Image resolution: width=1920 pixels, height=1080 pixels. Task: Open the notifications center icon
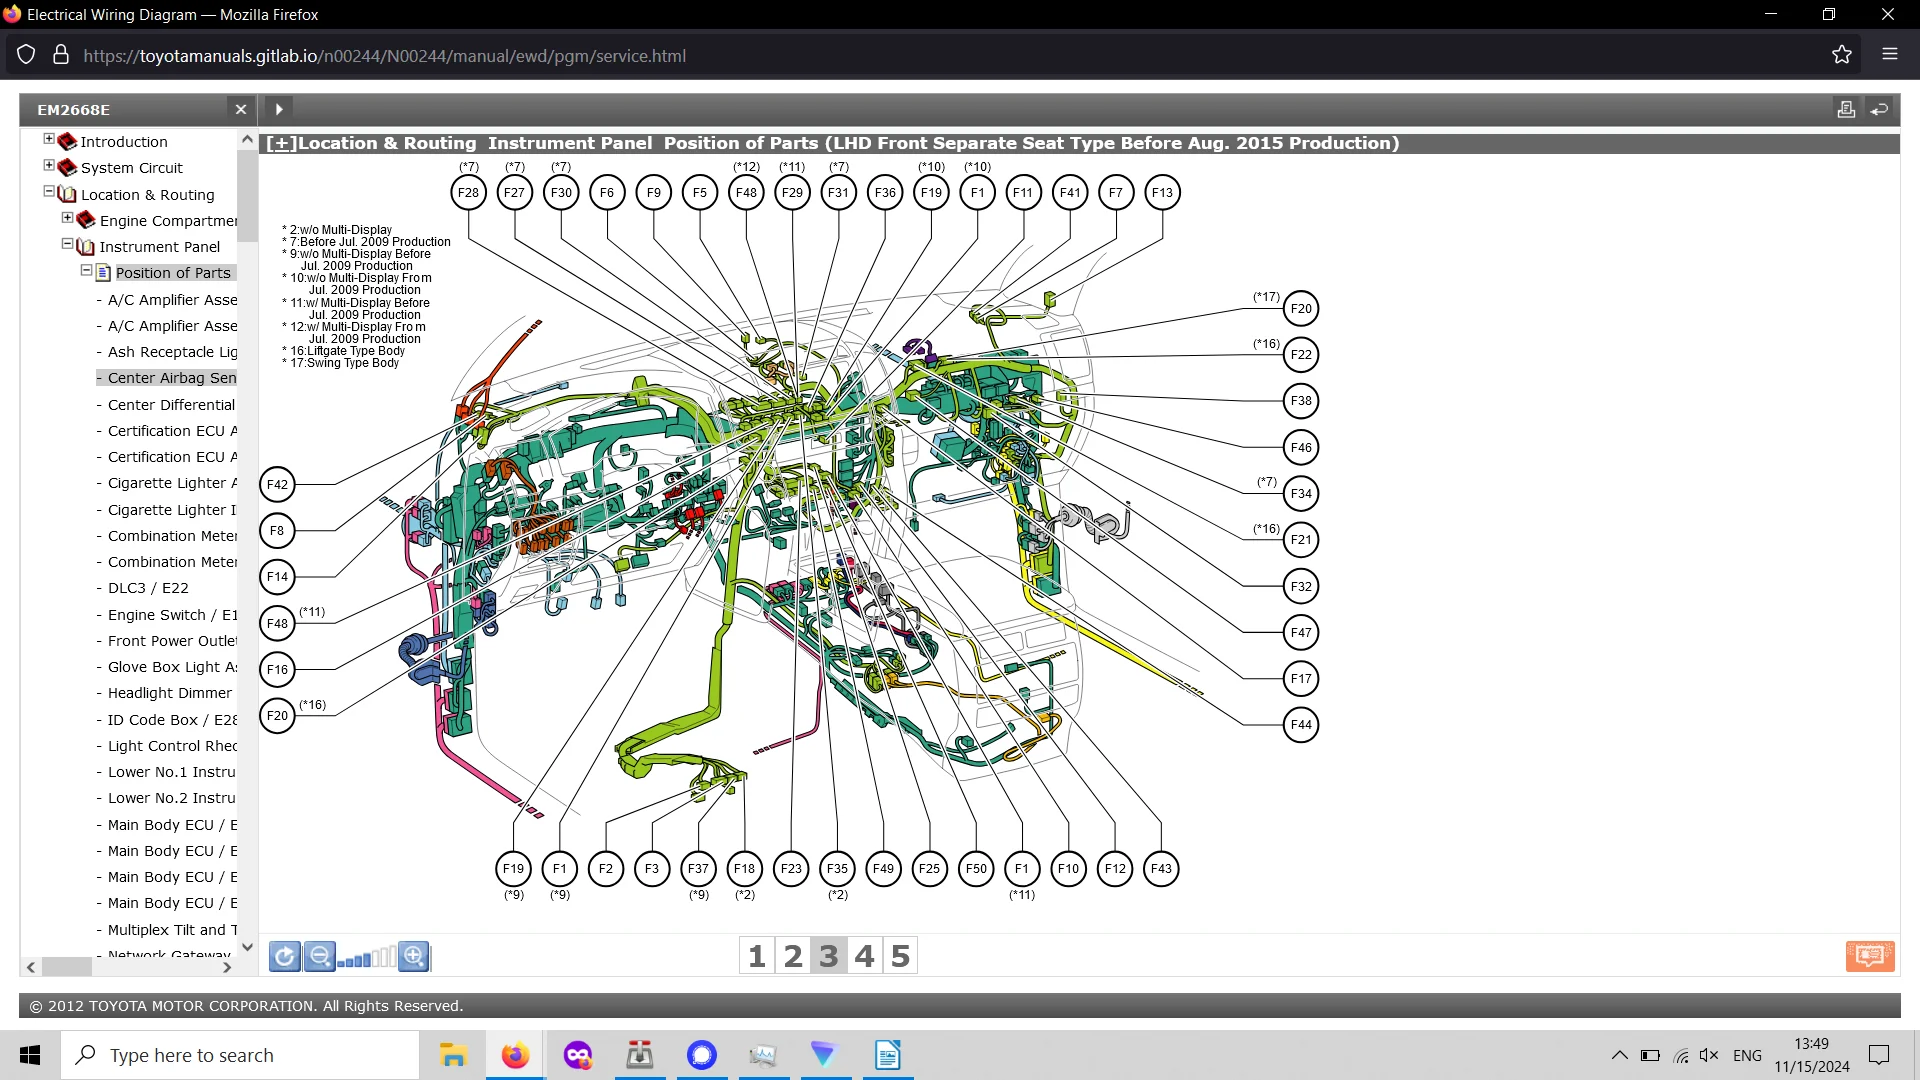pos(1879,1055)
